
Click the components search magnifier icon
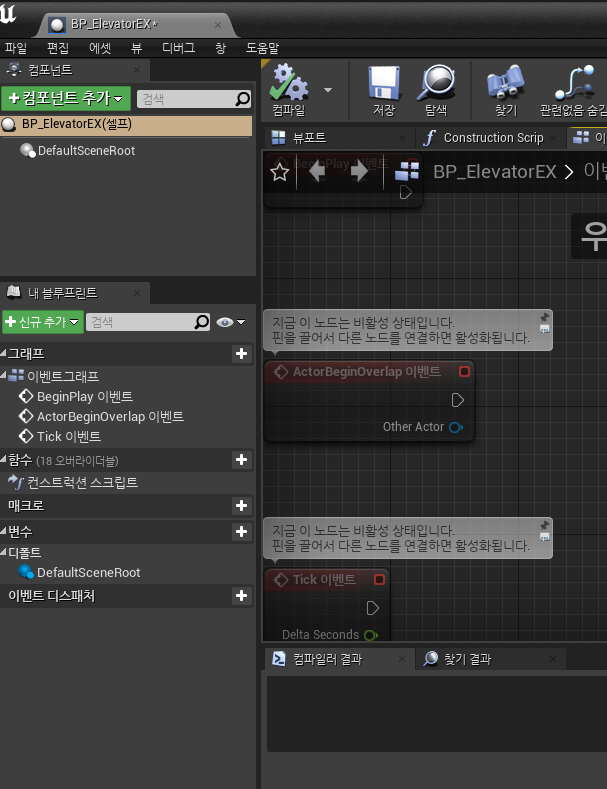(x=243, y=99)
